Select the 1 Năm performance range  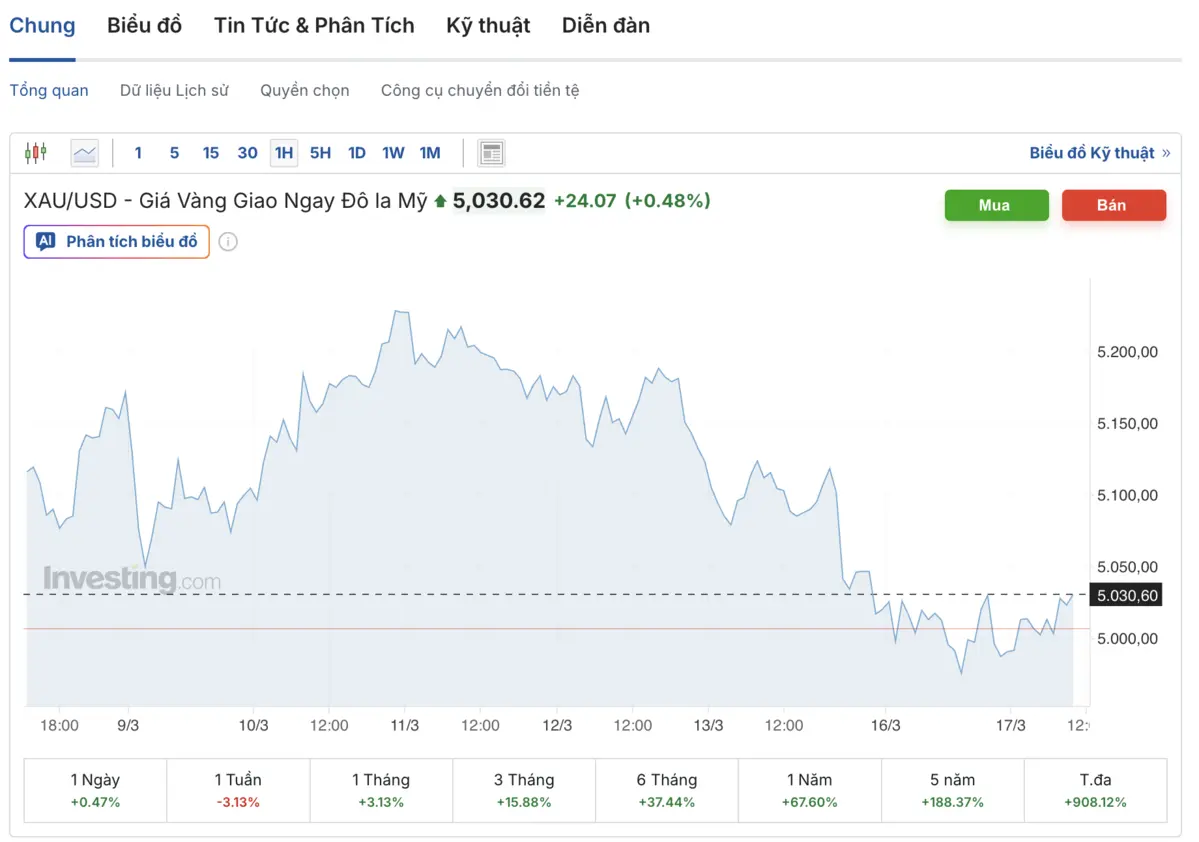[x=810, y=790]
